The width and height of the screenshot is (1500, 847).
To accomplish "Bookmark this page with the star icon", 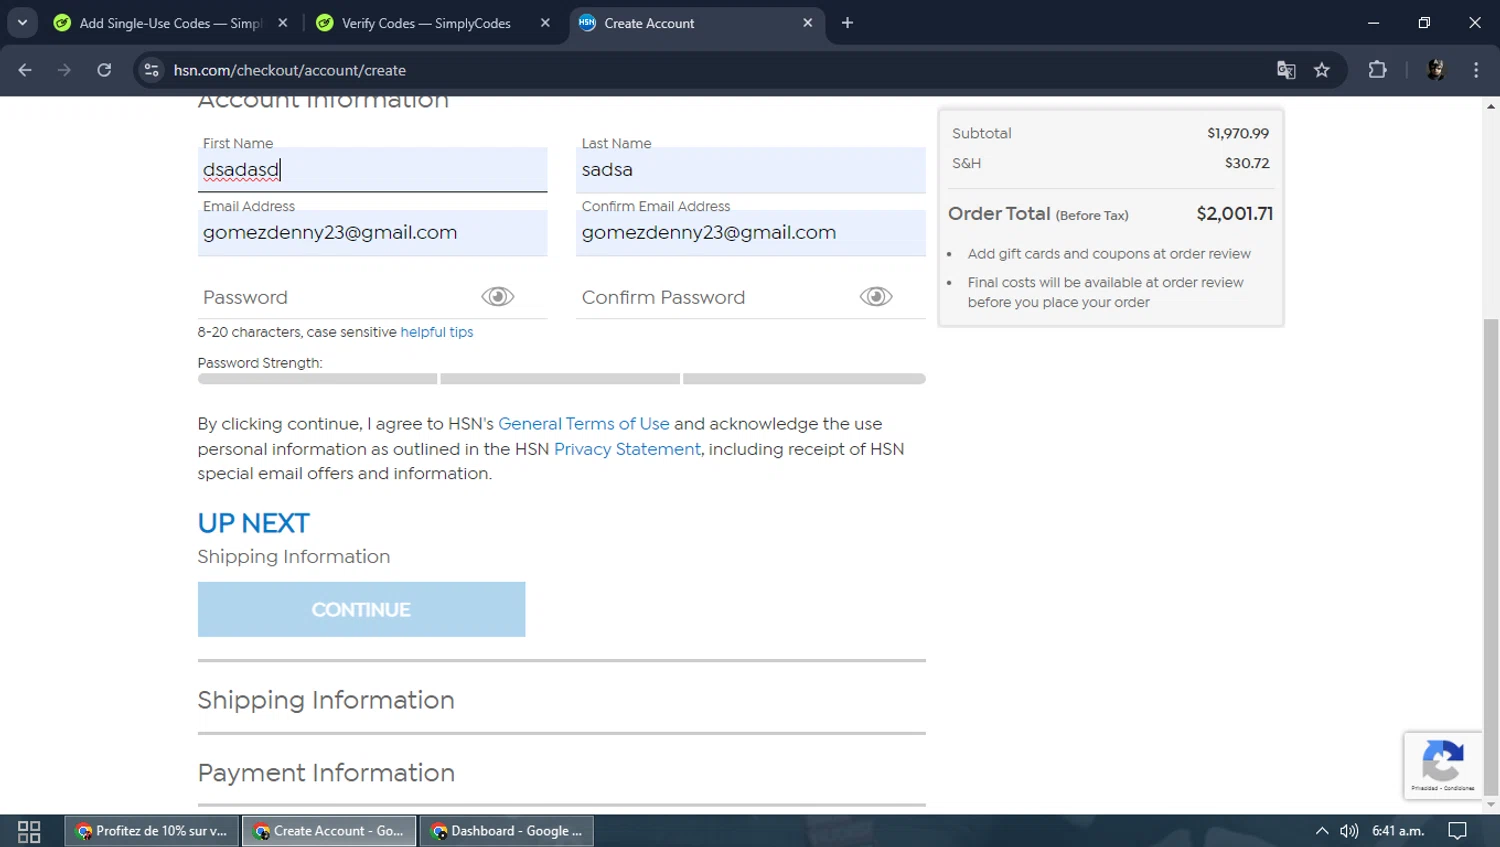I will pyautogui.click(x=1322, y=70).
